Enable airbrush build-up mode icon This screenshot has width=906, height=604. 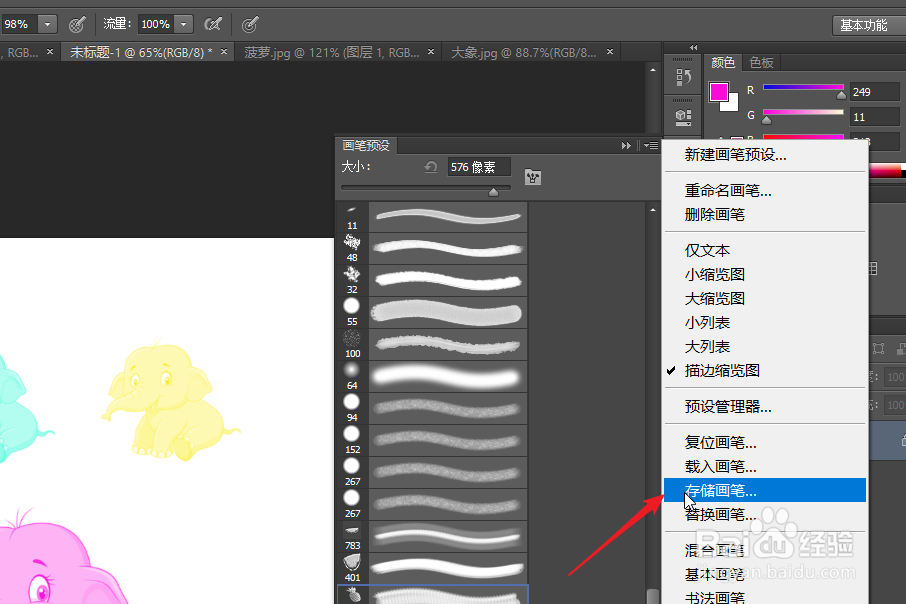click(x=213, y=24)
